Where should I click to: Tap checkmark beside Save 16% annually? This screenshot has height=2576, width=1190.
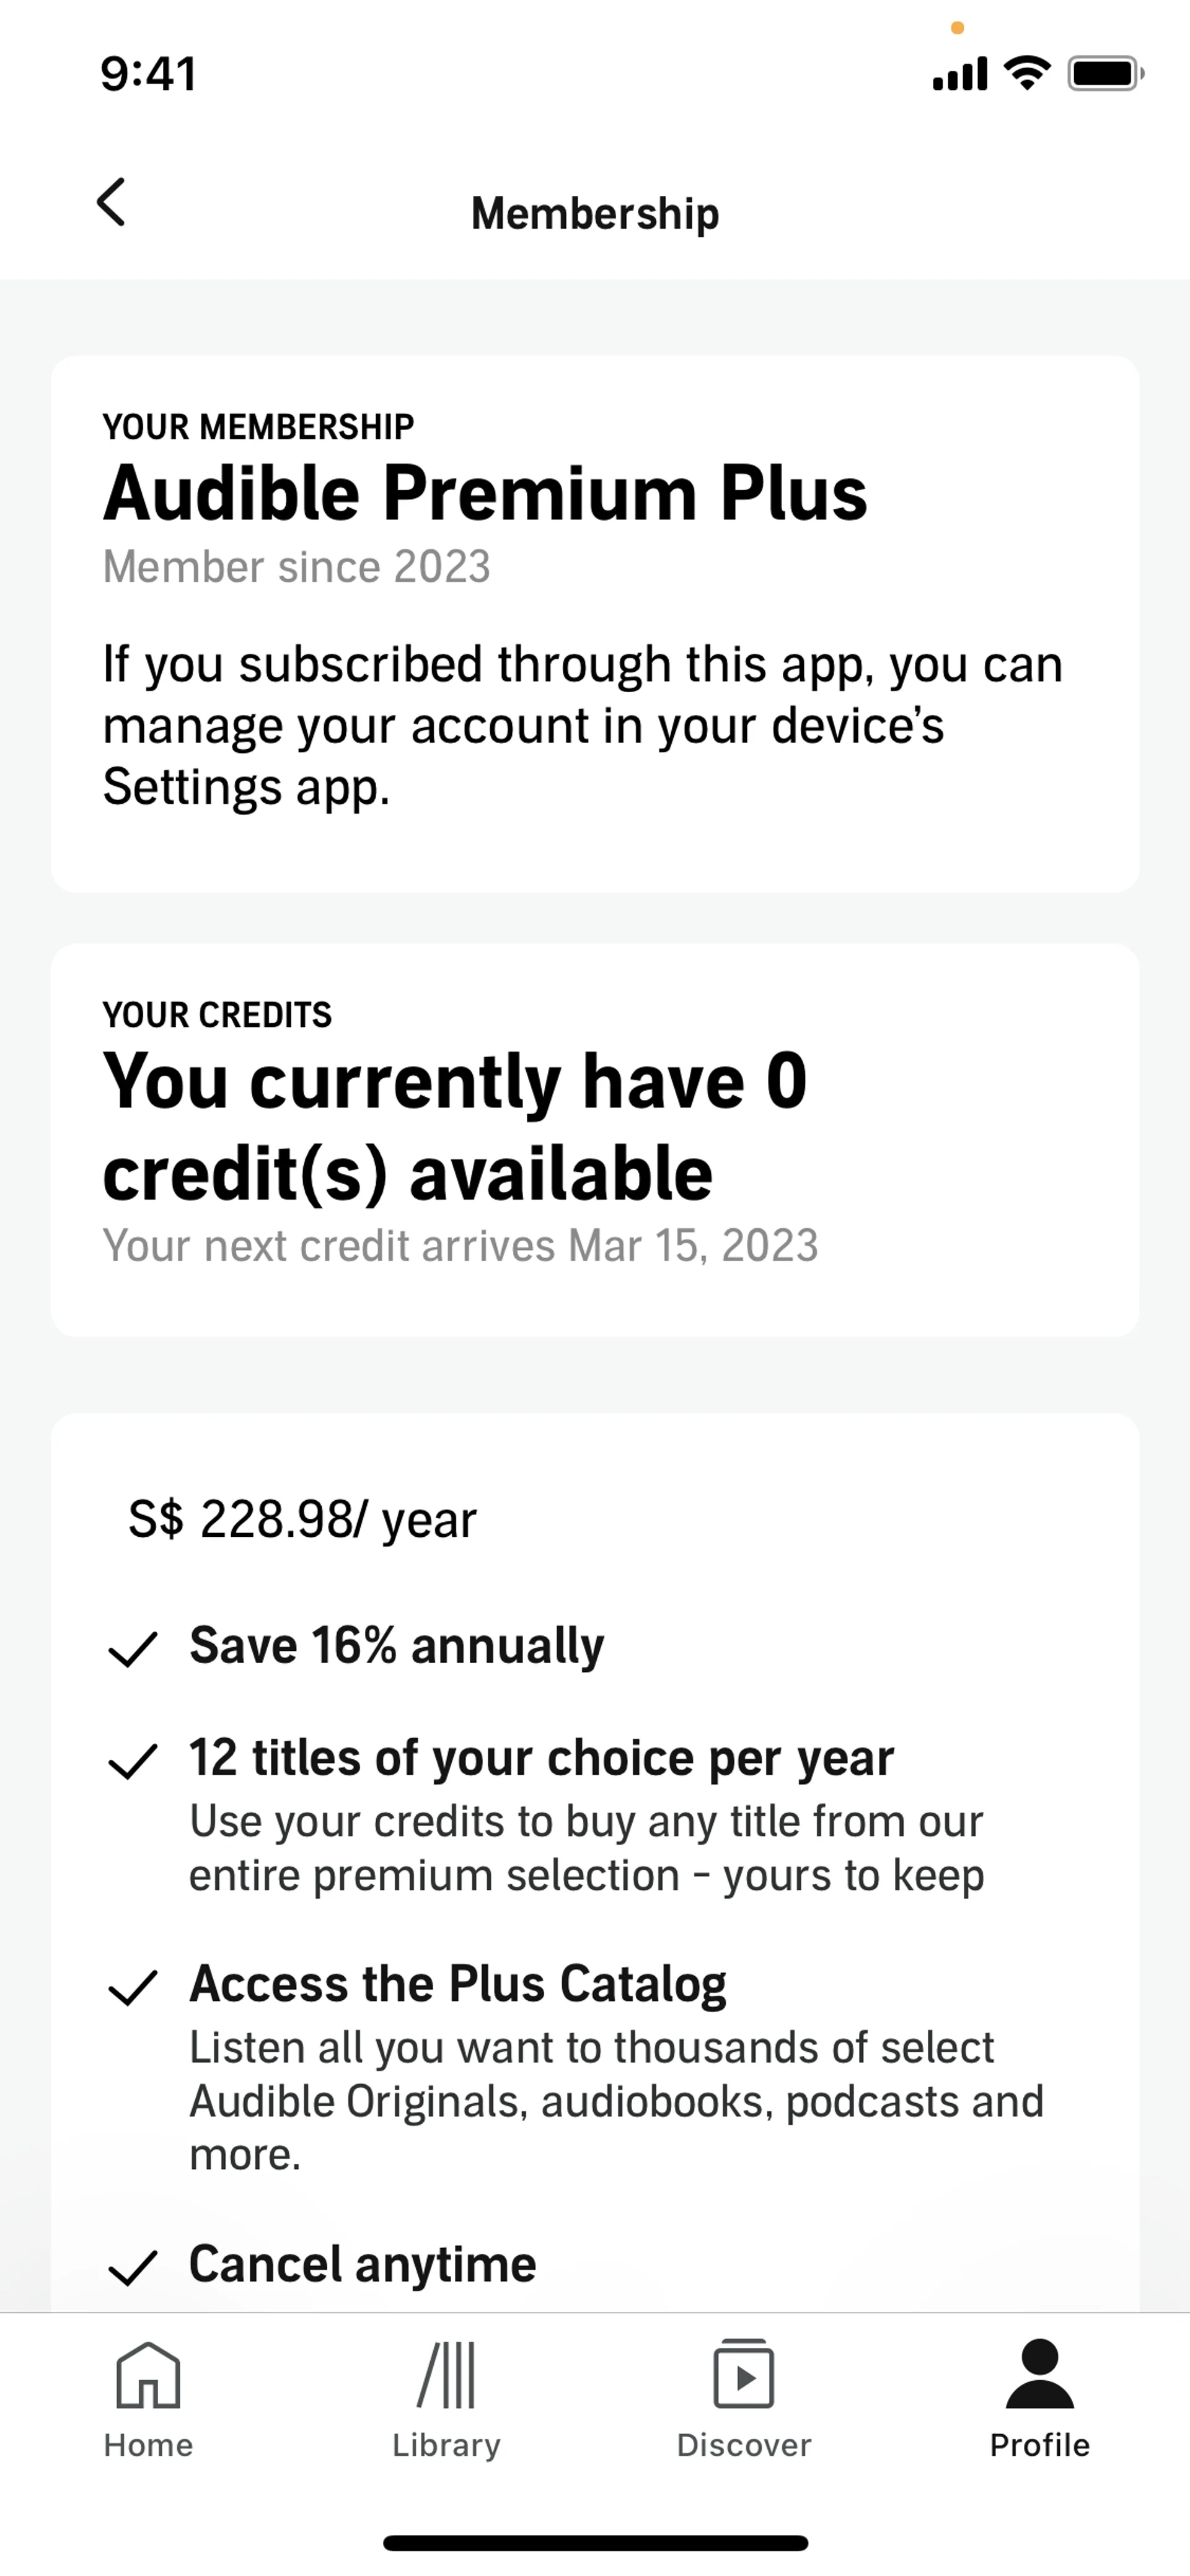[132, 1649]
